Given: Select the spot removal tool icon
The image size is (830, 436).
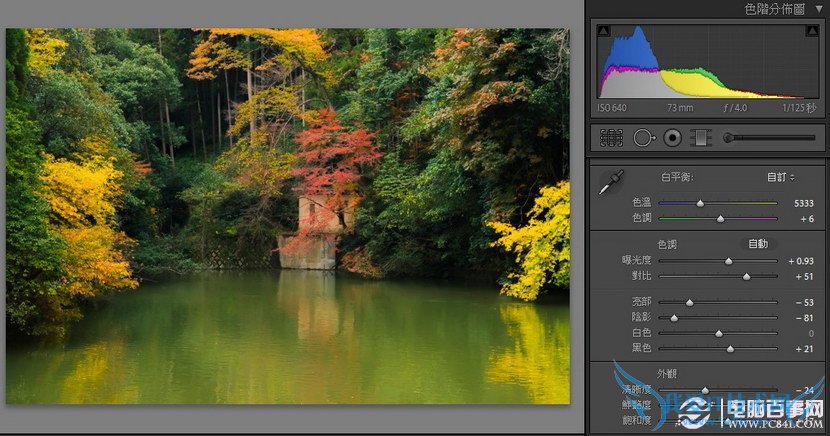Looking at the screenshot, I should point(644,138).
